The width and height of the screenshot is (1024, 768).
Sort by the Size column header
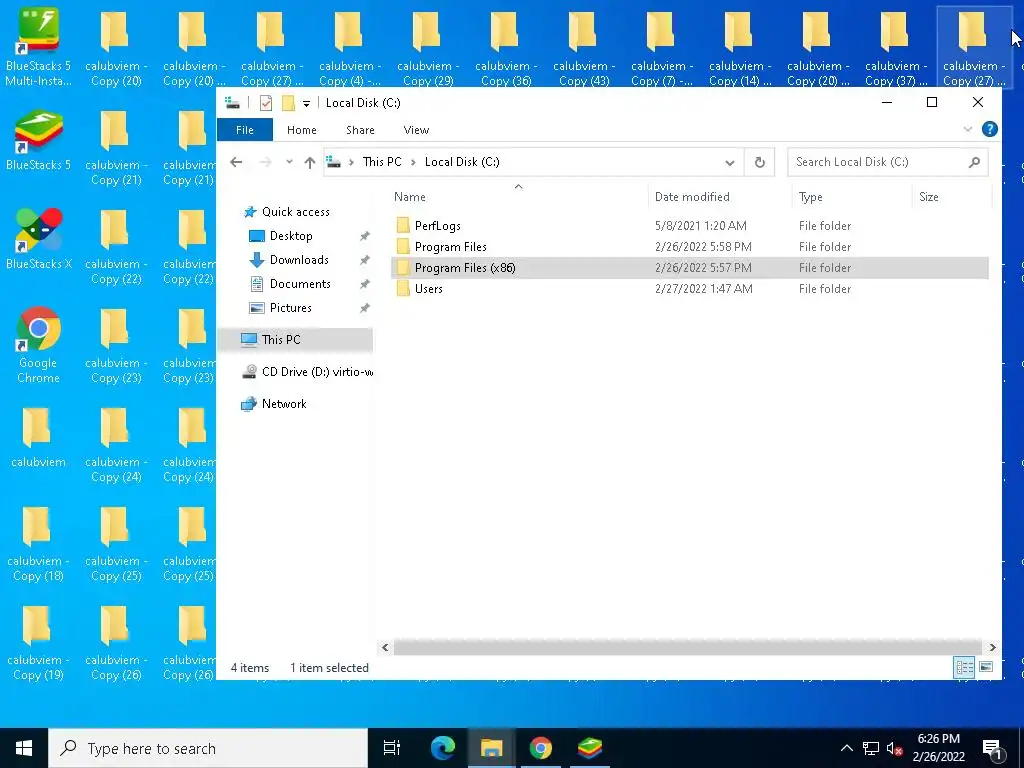[x=952, y=197]
